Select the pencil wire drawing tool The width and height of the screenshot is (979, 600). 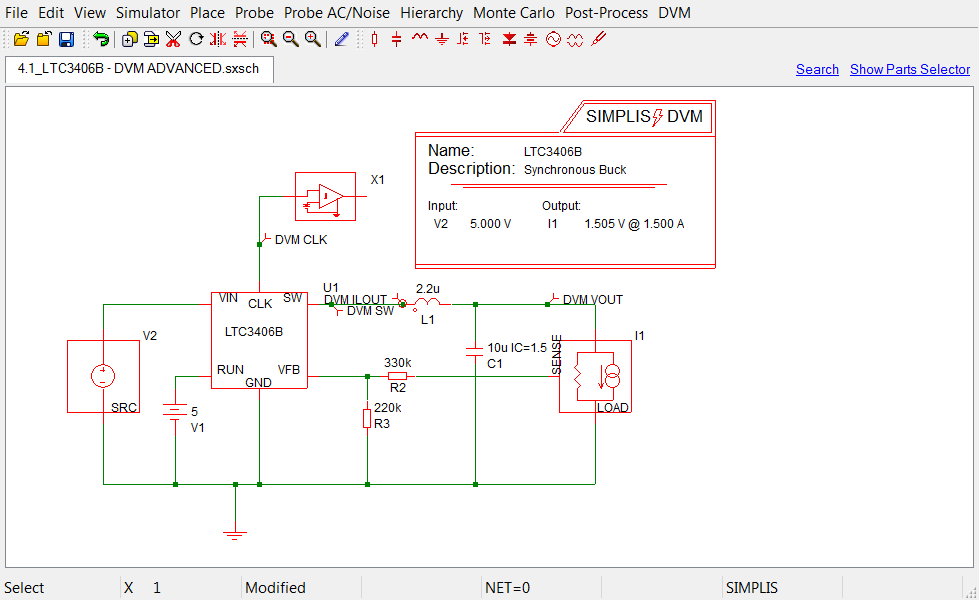click(x=342, y=39)
